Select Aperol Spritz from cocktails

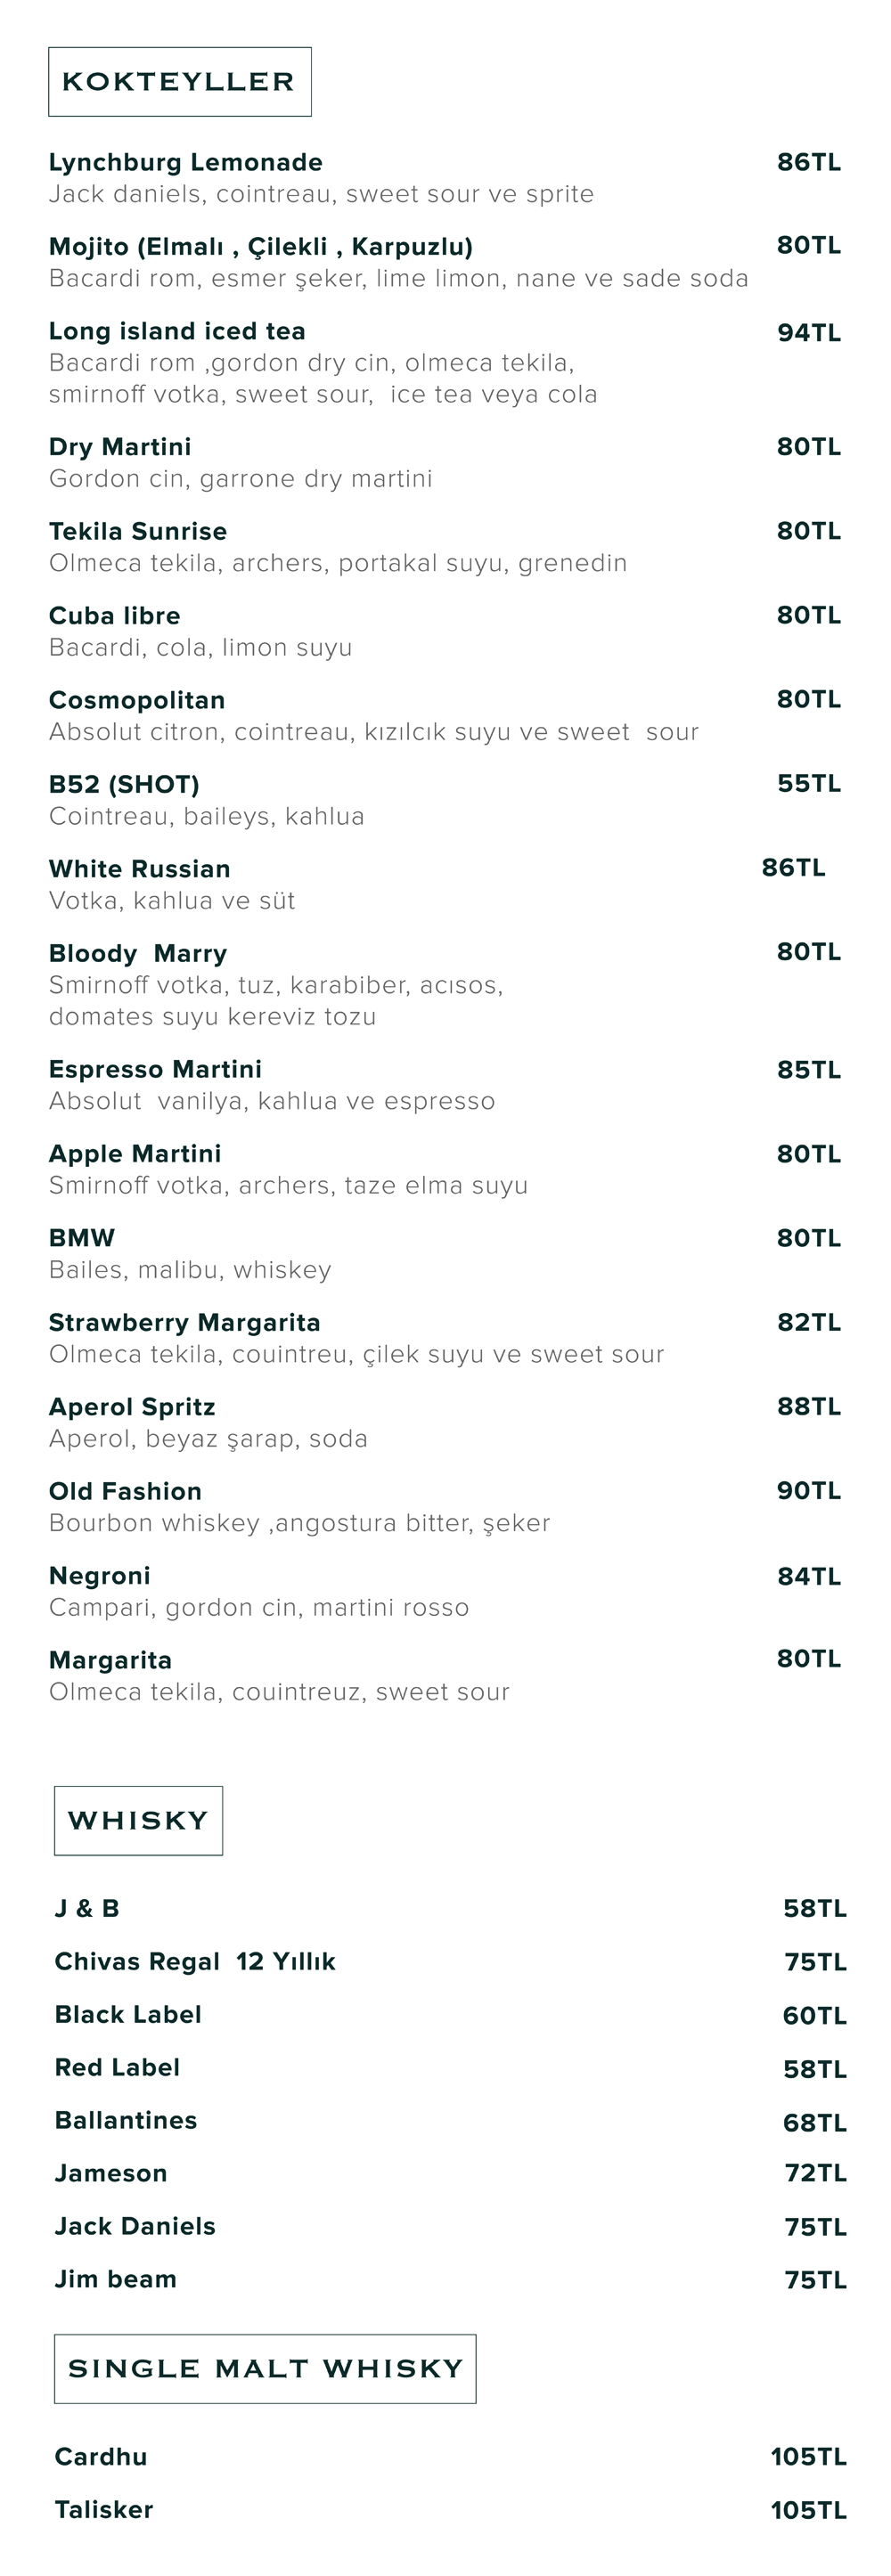[x=132, y=1407]
